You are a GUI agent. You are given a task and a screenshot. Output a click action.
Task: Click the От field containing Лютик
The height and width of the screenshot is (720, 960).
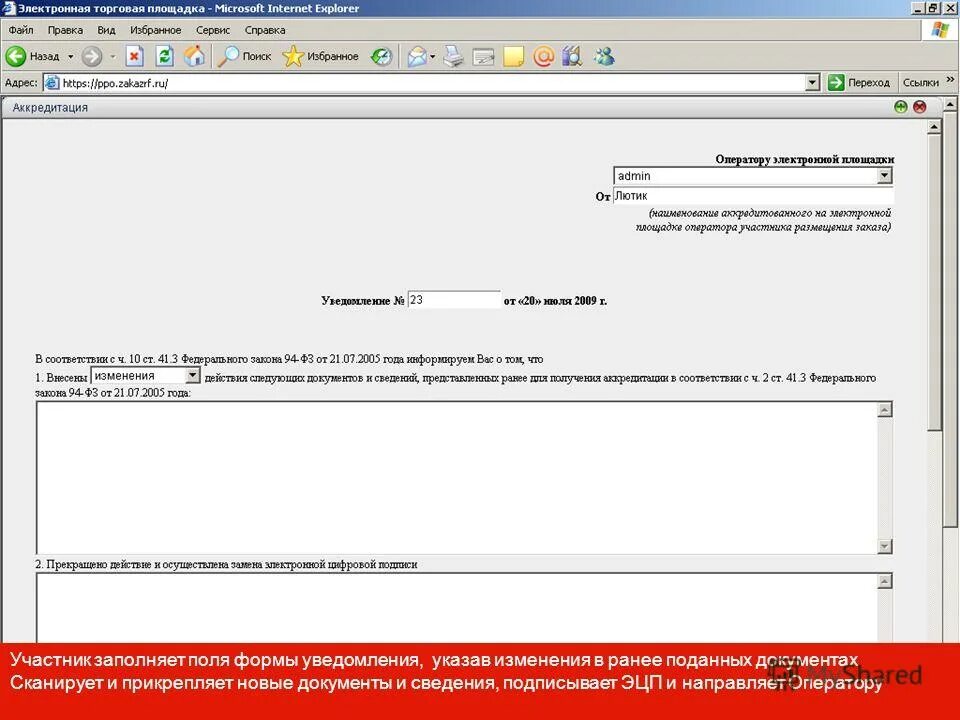(x=753, y=196)
